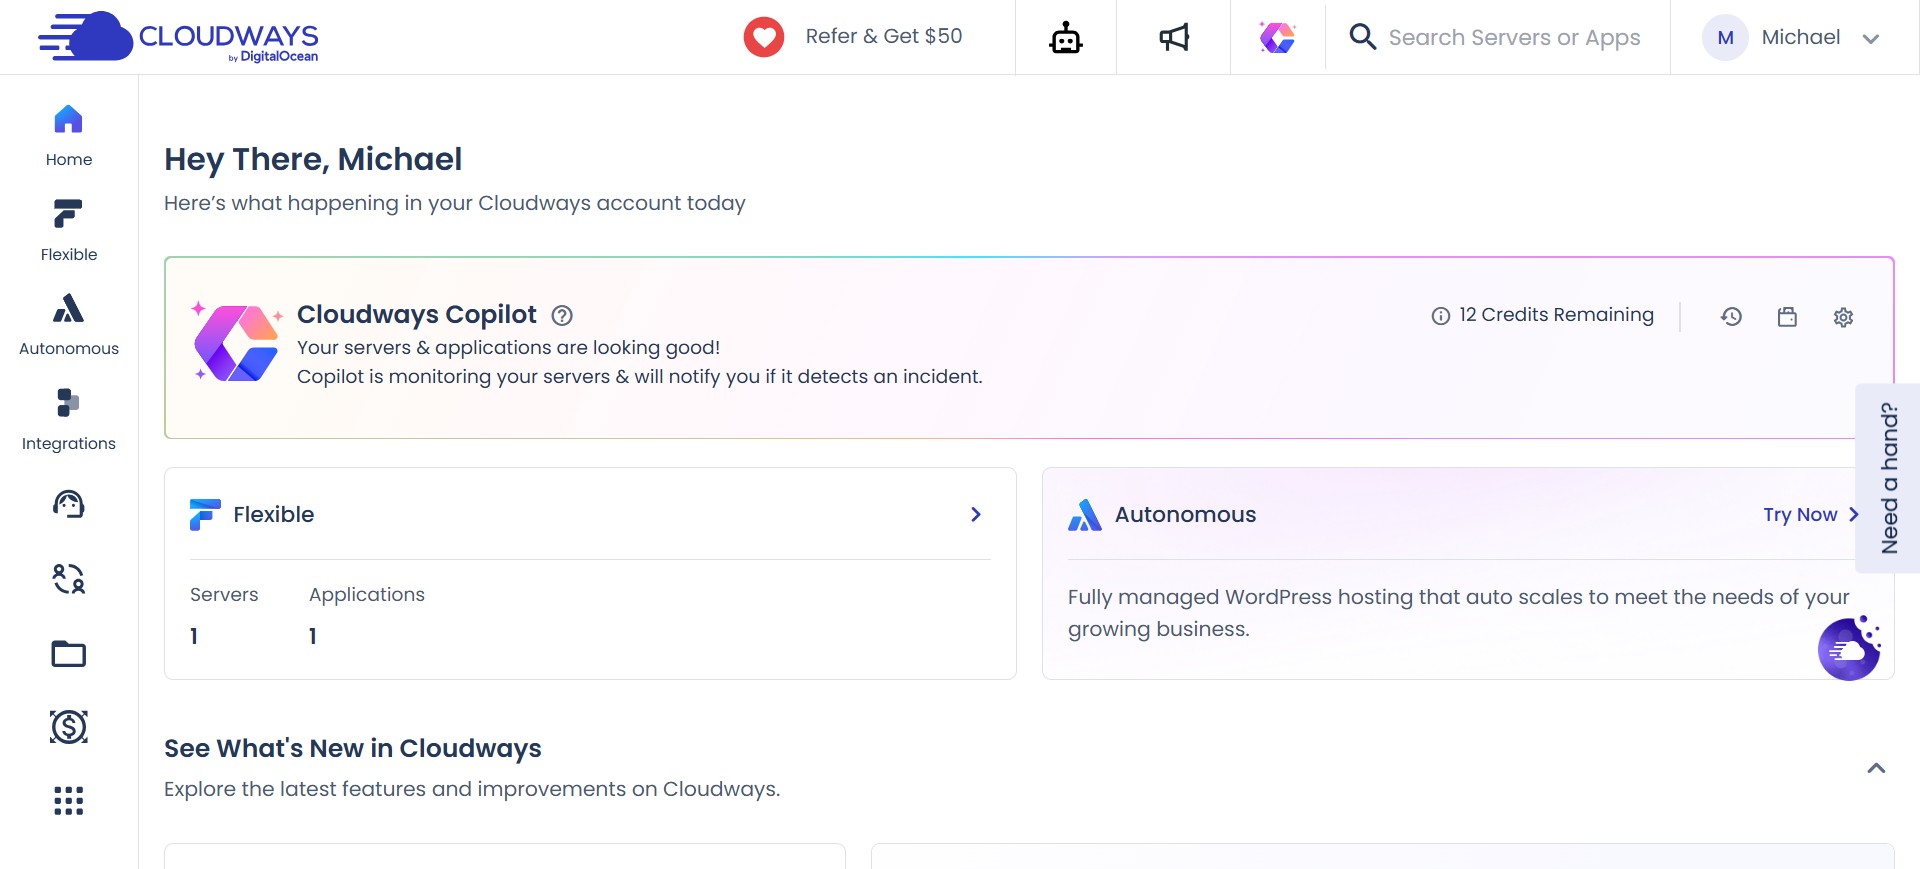Open the billing dollar icon in the sidebar
Image resolution: width=1920 pixels, height=869 pixels.
coord(68,727)
